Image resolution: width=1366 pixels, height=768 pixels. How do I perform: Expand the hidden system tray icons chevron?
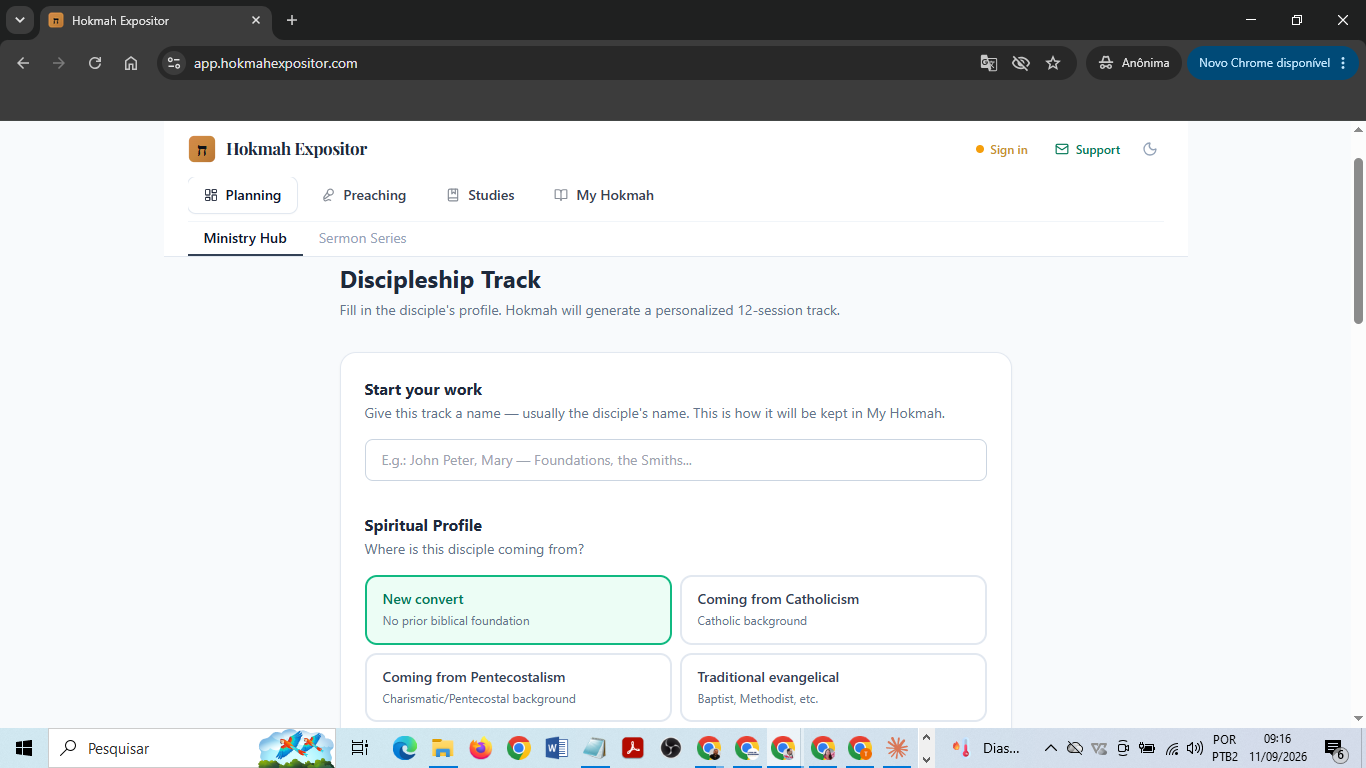1050,748
